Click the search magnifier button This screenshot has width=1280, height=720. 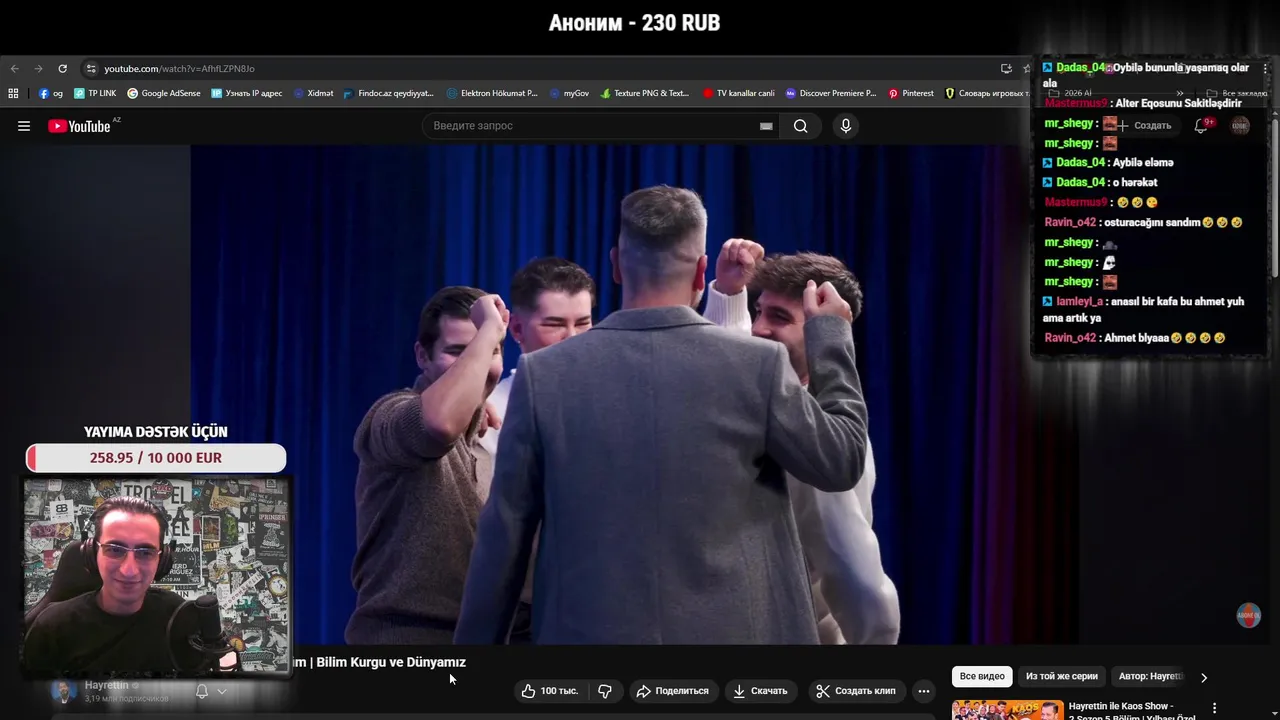(800, 126)
